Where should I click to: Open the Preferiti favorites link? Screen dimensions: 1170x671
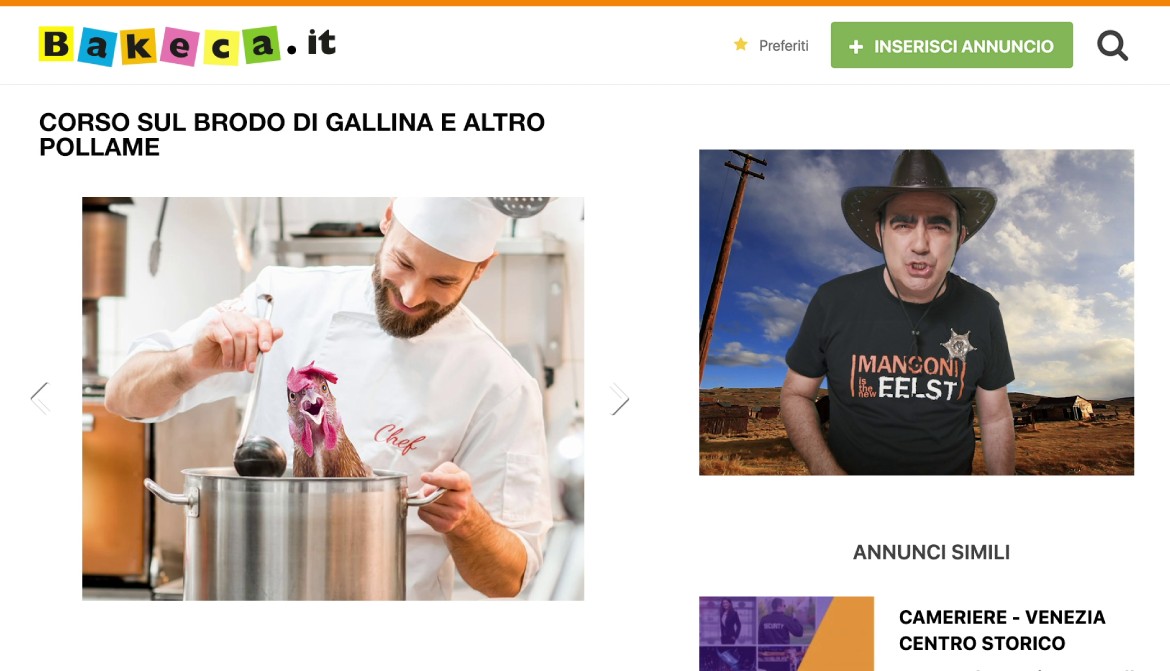(x=783, y=46)
